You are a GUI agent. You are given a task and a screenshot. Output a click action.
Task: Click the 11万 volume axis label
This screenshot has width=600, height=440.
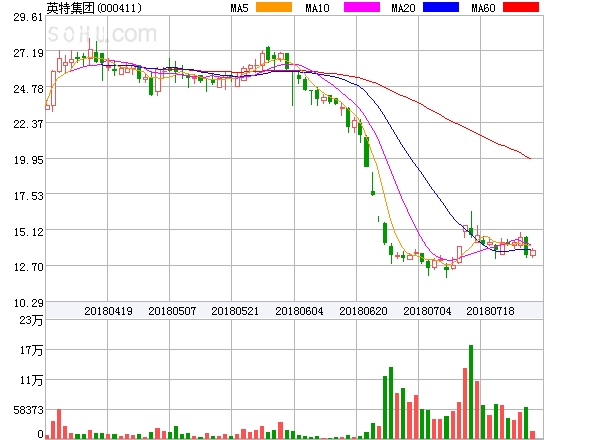(31, 380)
